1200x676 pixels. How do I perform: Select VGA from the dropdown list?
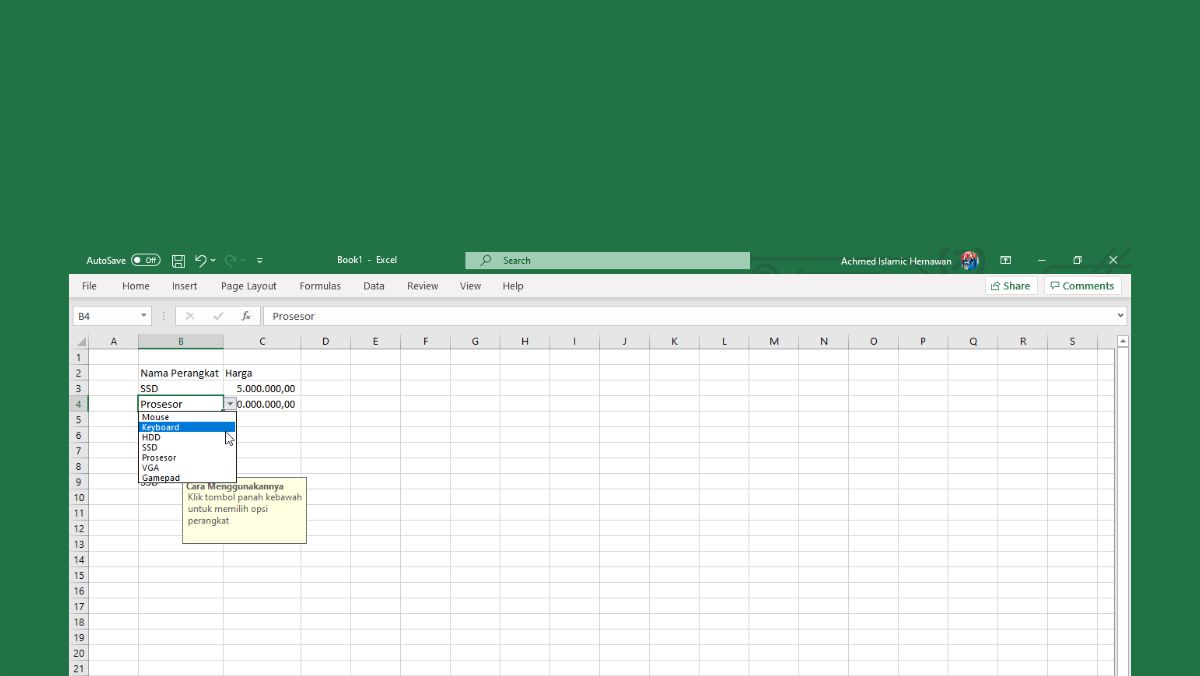[187, 468]
